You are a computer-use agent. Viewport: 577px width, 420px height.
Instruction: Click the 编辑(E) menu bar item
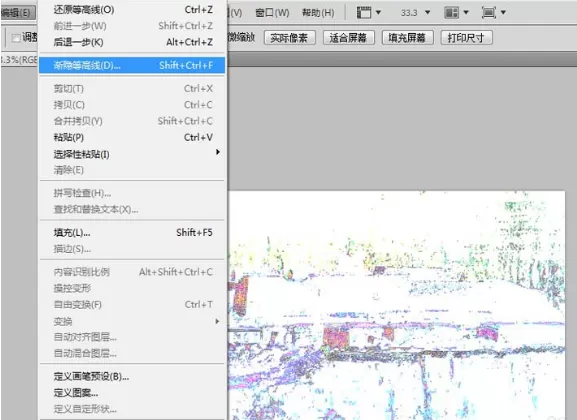(18, 13)
